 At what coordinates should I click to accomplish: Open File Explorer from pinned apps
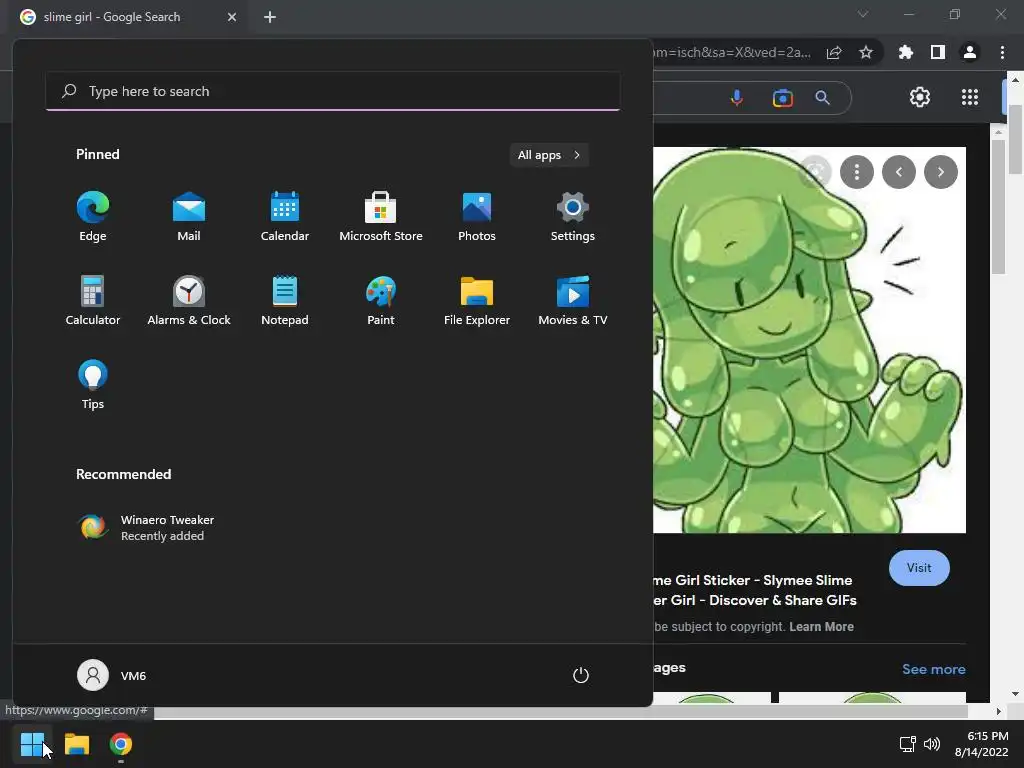[477, 300]
